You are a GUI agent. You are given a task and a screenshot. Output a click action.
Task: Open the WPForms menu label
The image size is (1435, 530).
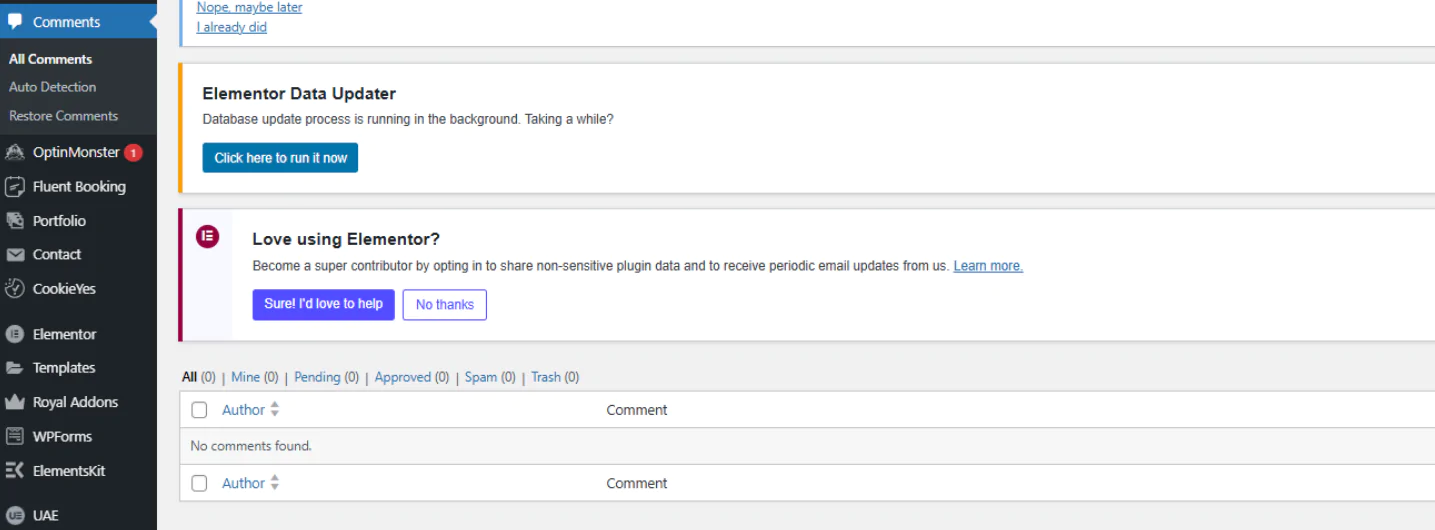(62, 436)
